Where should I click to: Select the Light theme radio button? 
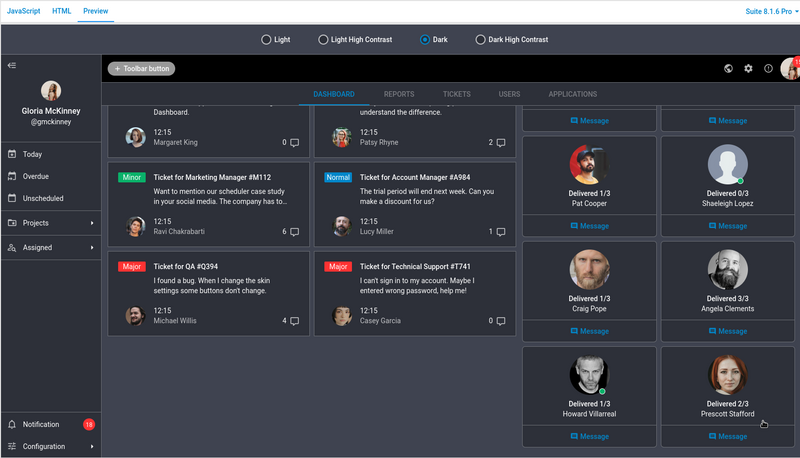[266, 40]
